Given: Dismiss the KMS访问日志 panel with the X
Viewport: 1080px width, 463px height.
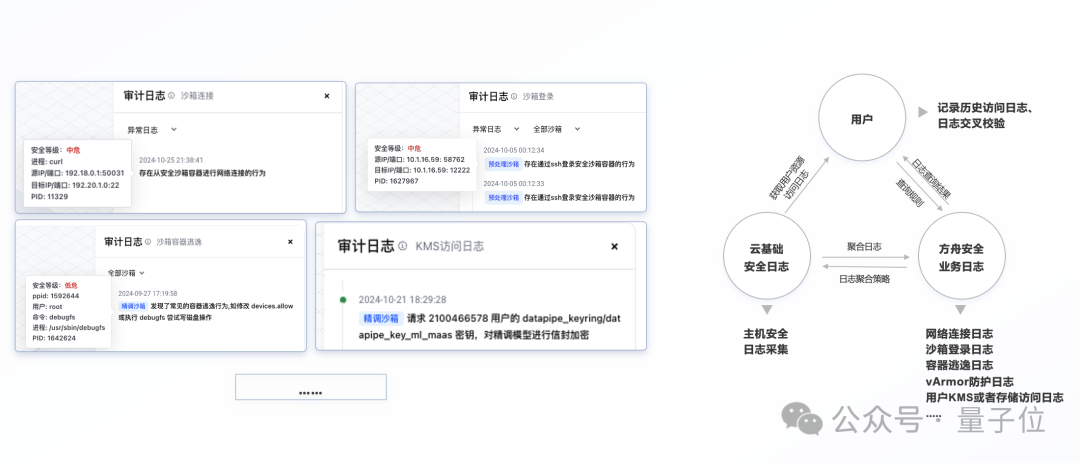Looking at the screenshot, I should click(615, 245).
